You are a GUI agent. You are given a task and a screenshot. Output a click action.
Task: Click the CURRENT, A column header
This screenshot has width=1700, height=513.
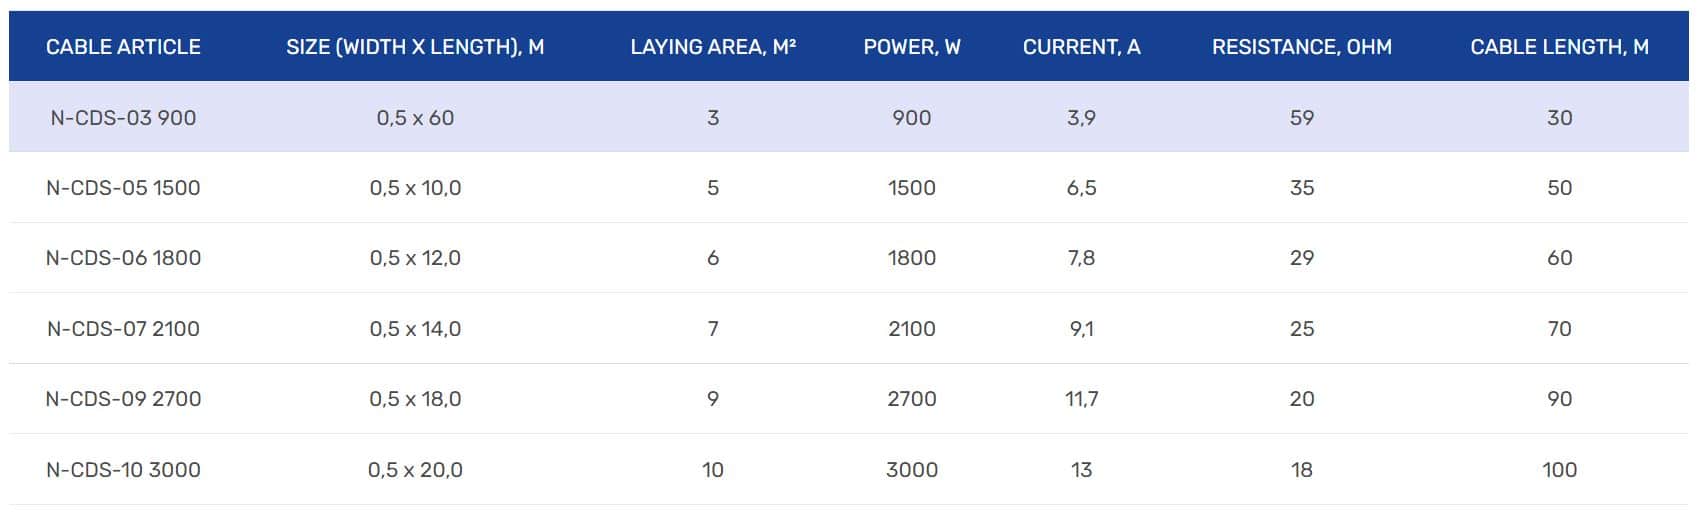point(1081,47)
